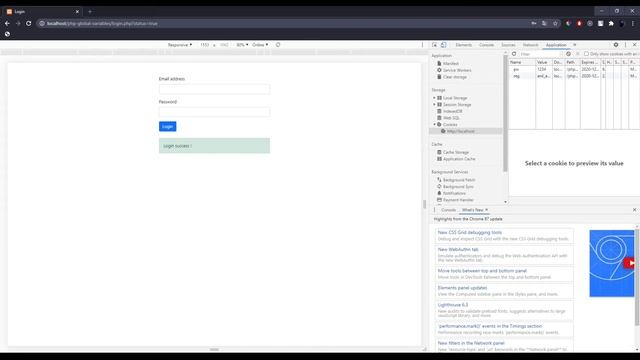The image size is (640, 360).
Task: Expand the Local Storage tree node
Action: tap(434, 98)
